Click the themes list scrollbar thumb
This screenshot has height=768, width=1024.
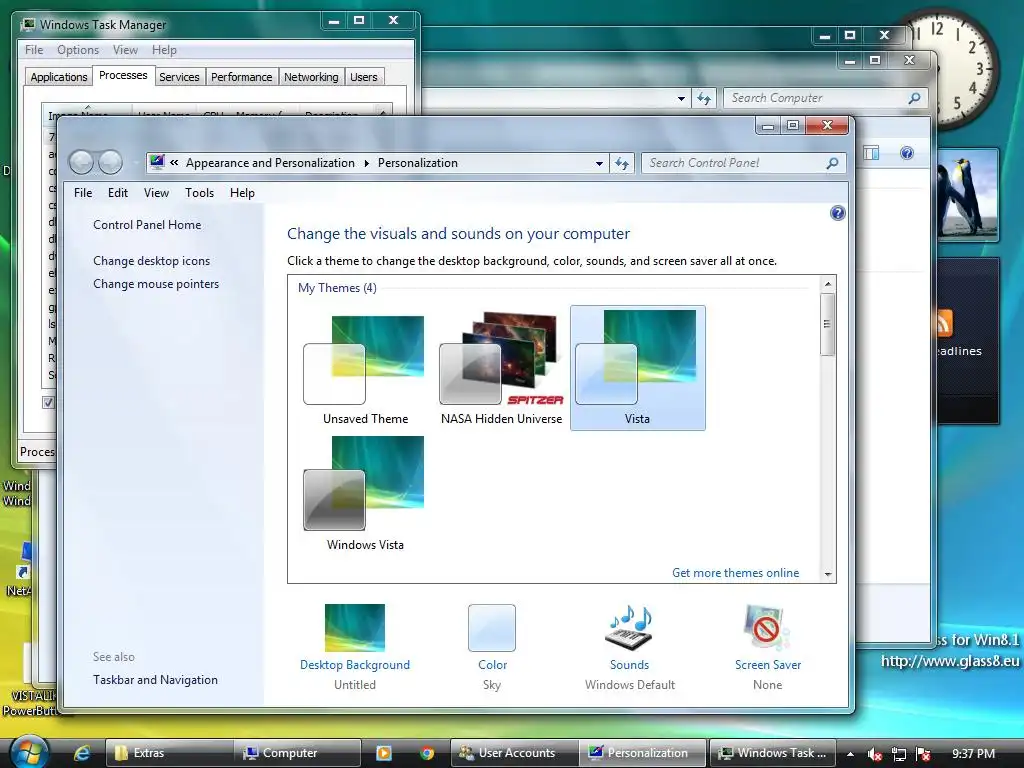click(x=827, y=324)
